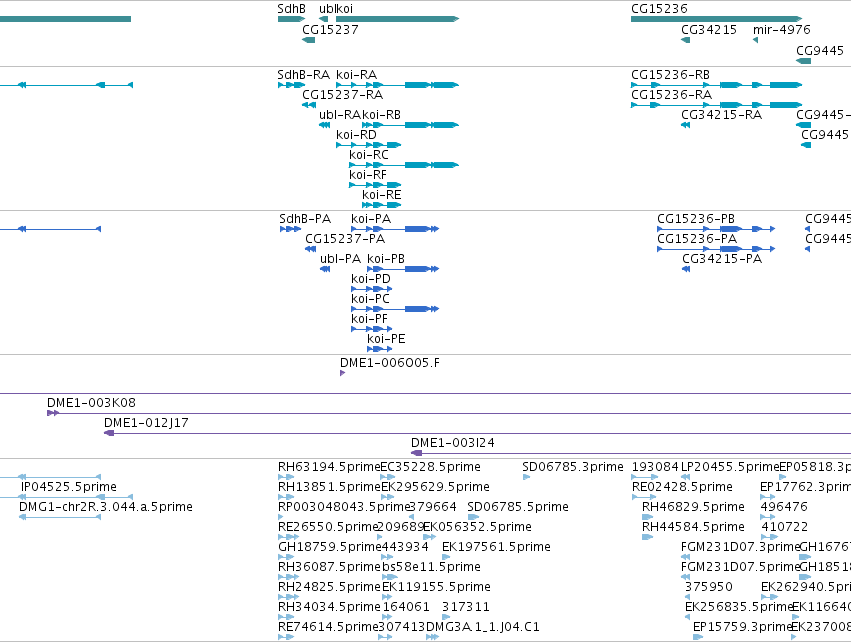Select the CG15237-RA transcript label

[x=342, y=95]
